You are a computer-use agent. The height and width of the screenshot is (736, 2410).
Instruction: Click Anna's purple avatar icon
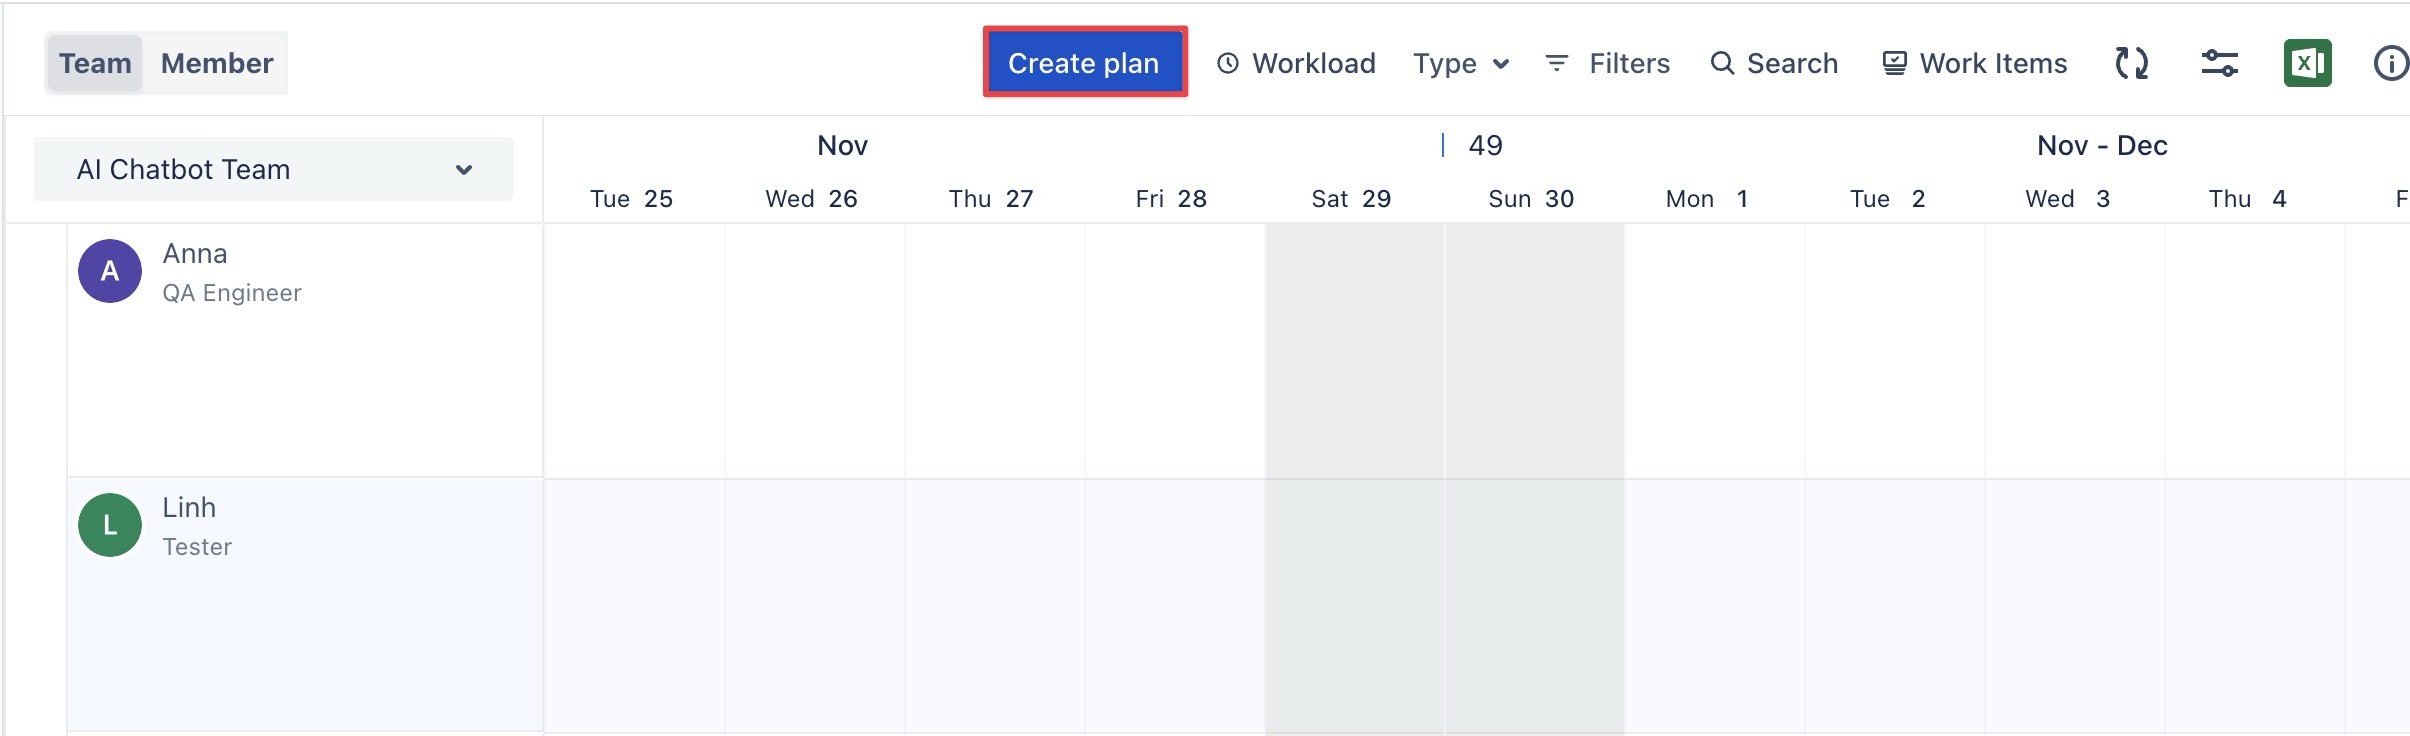point(110,271)
